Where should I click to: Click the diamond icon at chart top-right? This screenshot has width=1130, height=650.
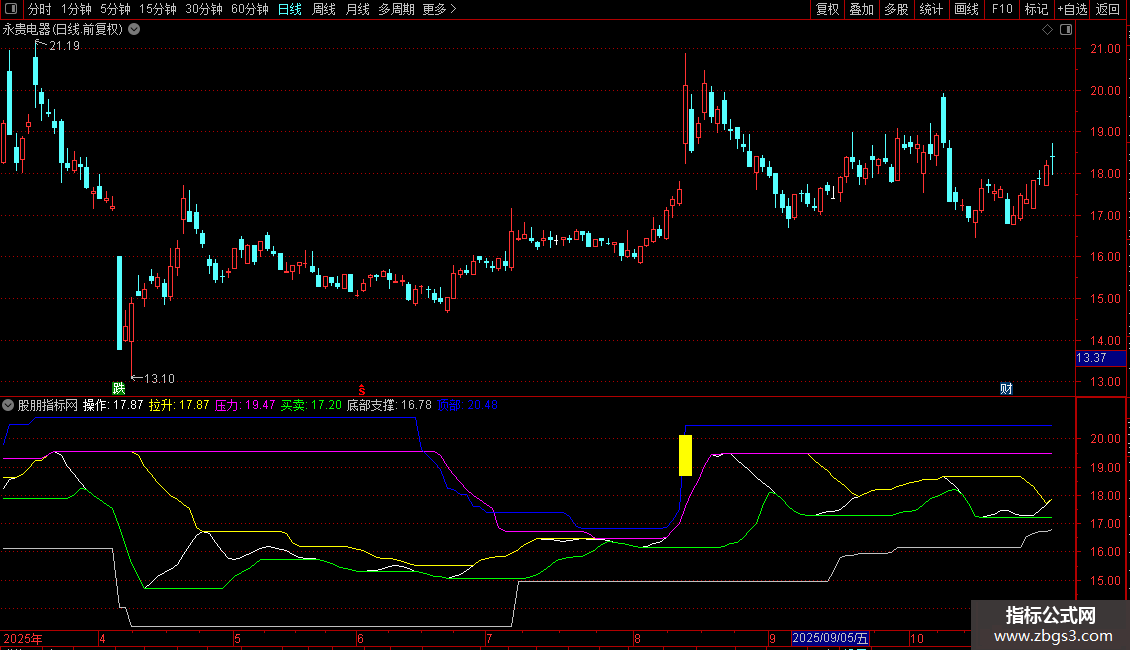tap(1047, 30)
